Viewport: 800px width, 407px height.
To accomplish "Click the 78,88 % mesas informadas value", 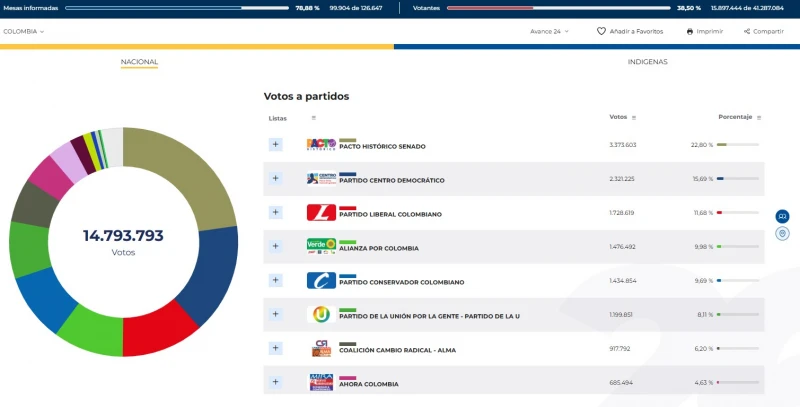I will [308, 8].
